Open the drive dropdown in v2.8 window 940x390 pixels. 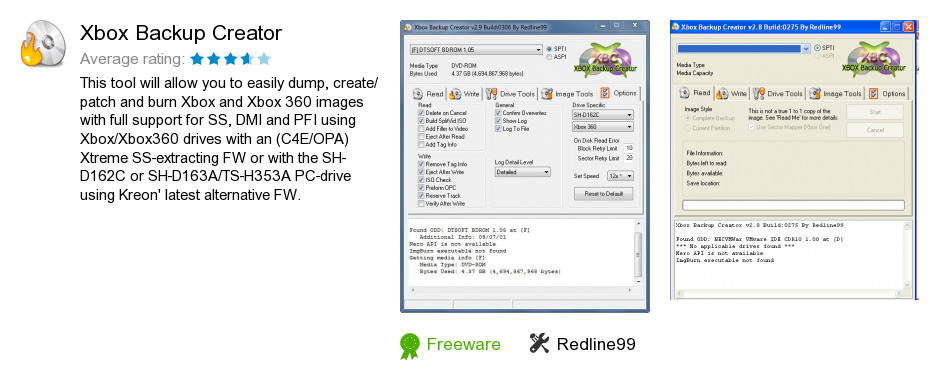tap(743, 49)
